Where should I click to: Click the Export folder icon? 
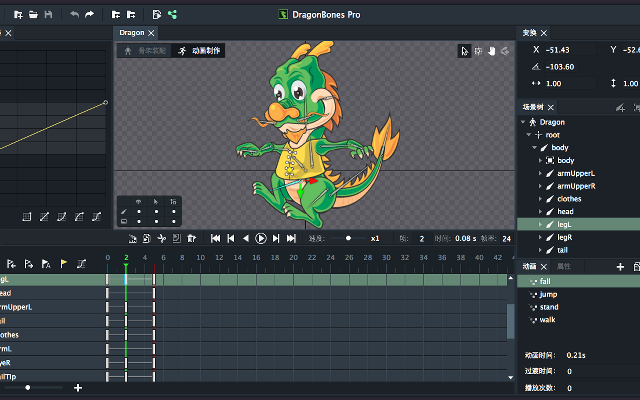click(x=131, y=15)
